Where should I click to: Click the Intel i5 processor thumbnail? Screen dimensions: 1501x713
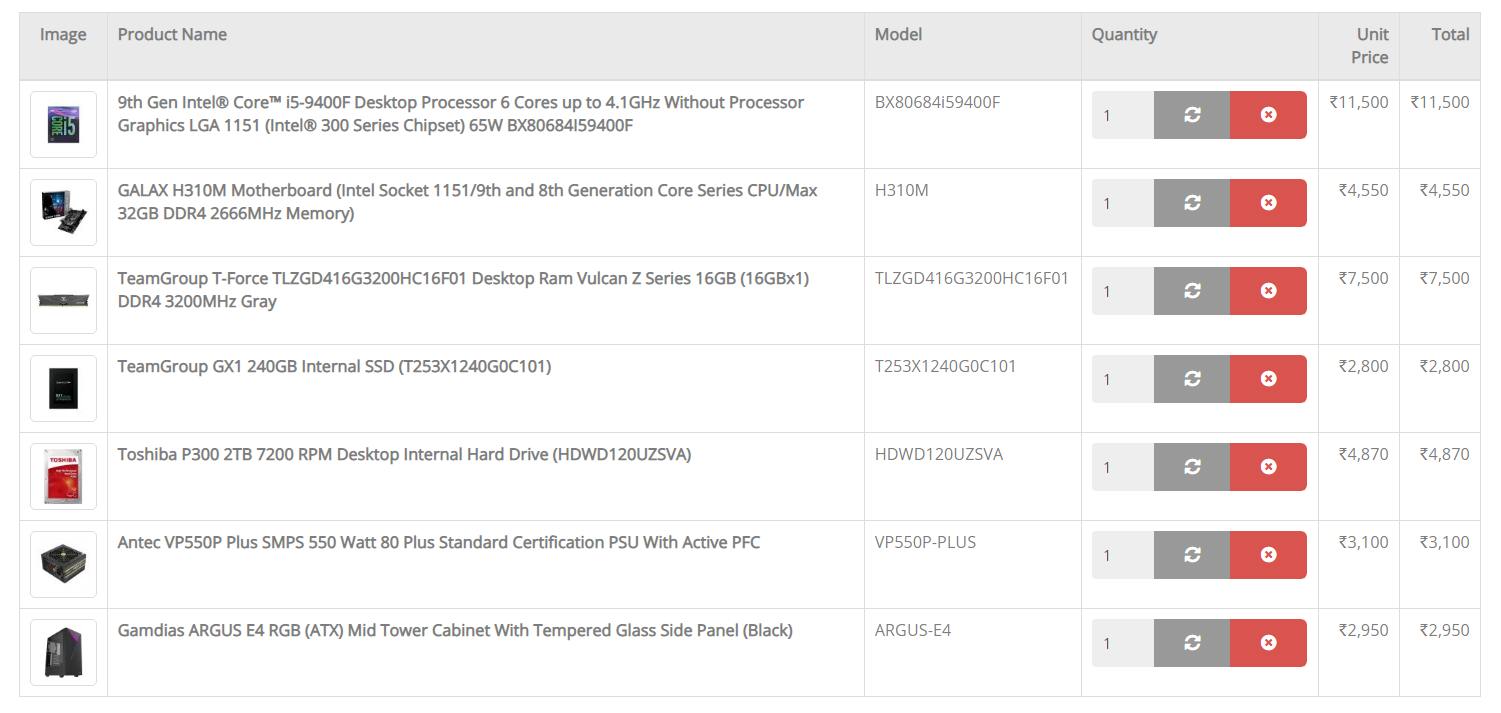tap(63, 124)
